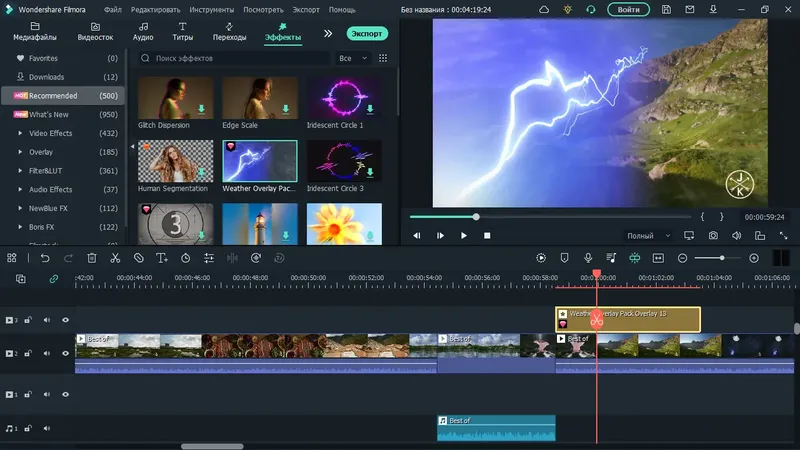
Task: Show more tabs with double chevron
Action: click(328, 33)
